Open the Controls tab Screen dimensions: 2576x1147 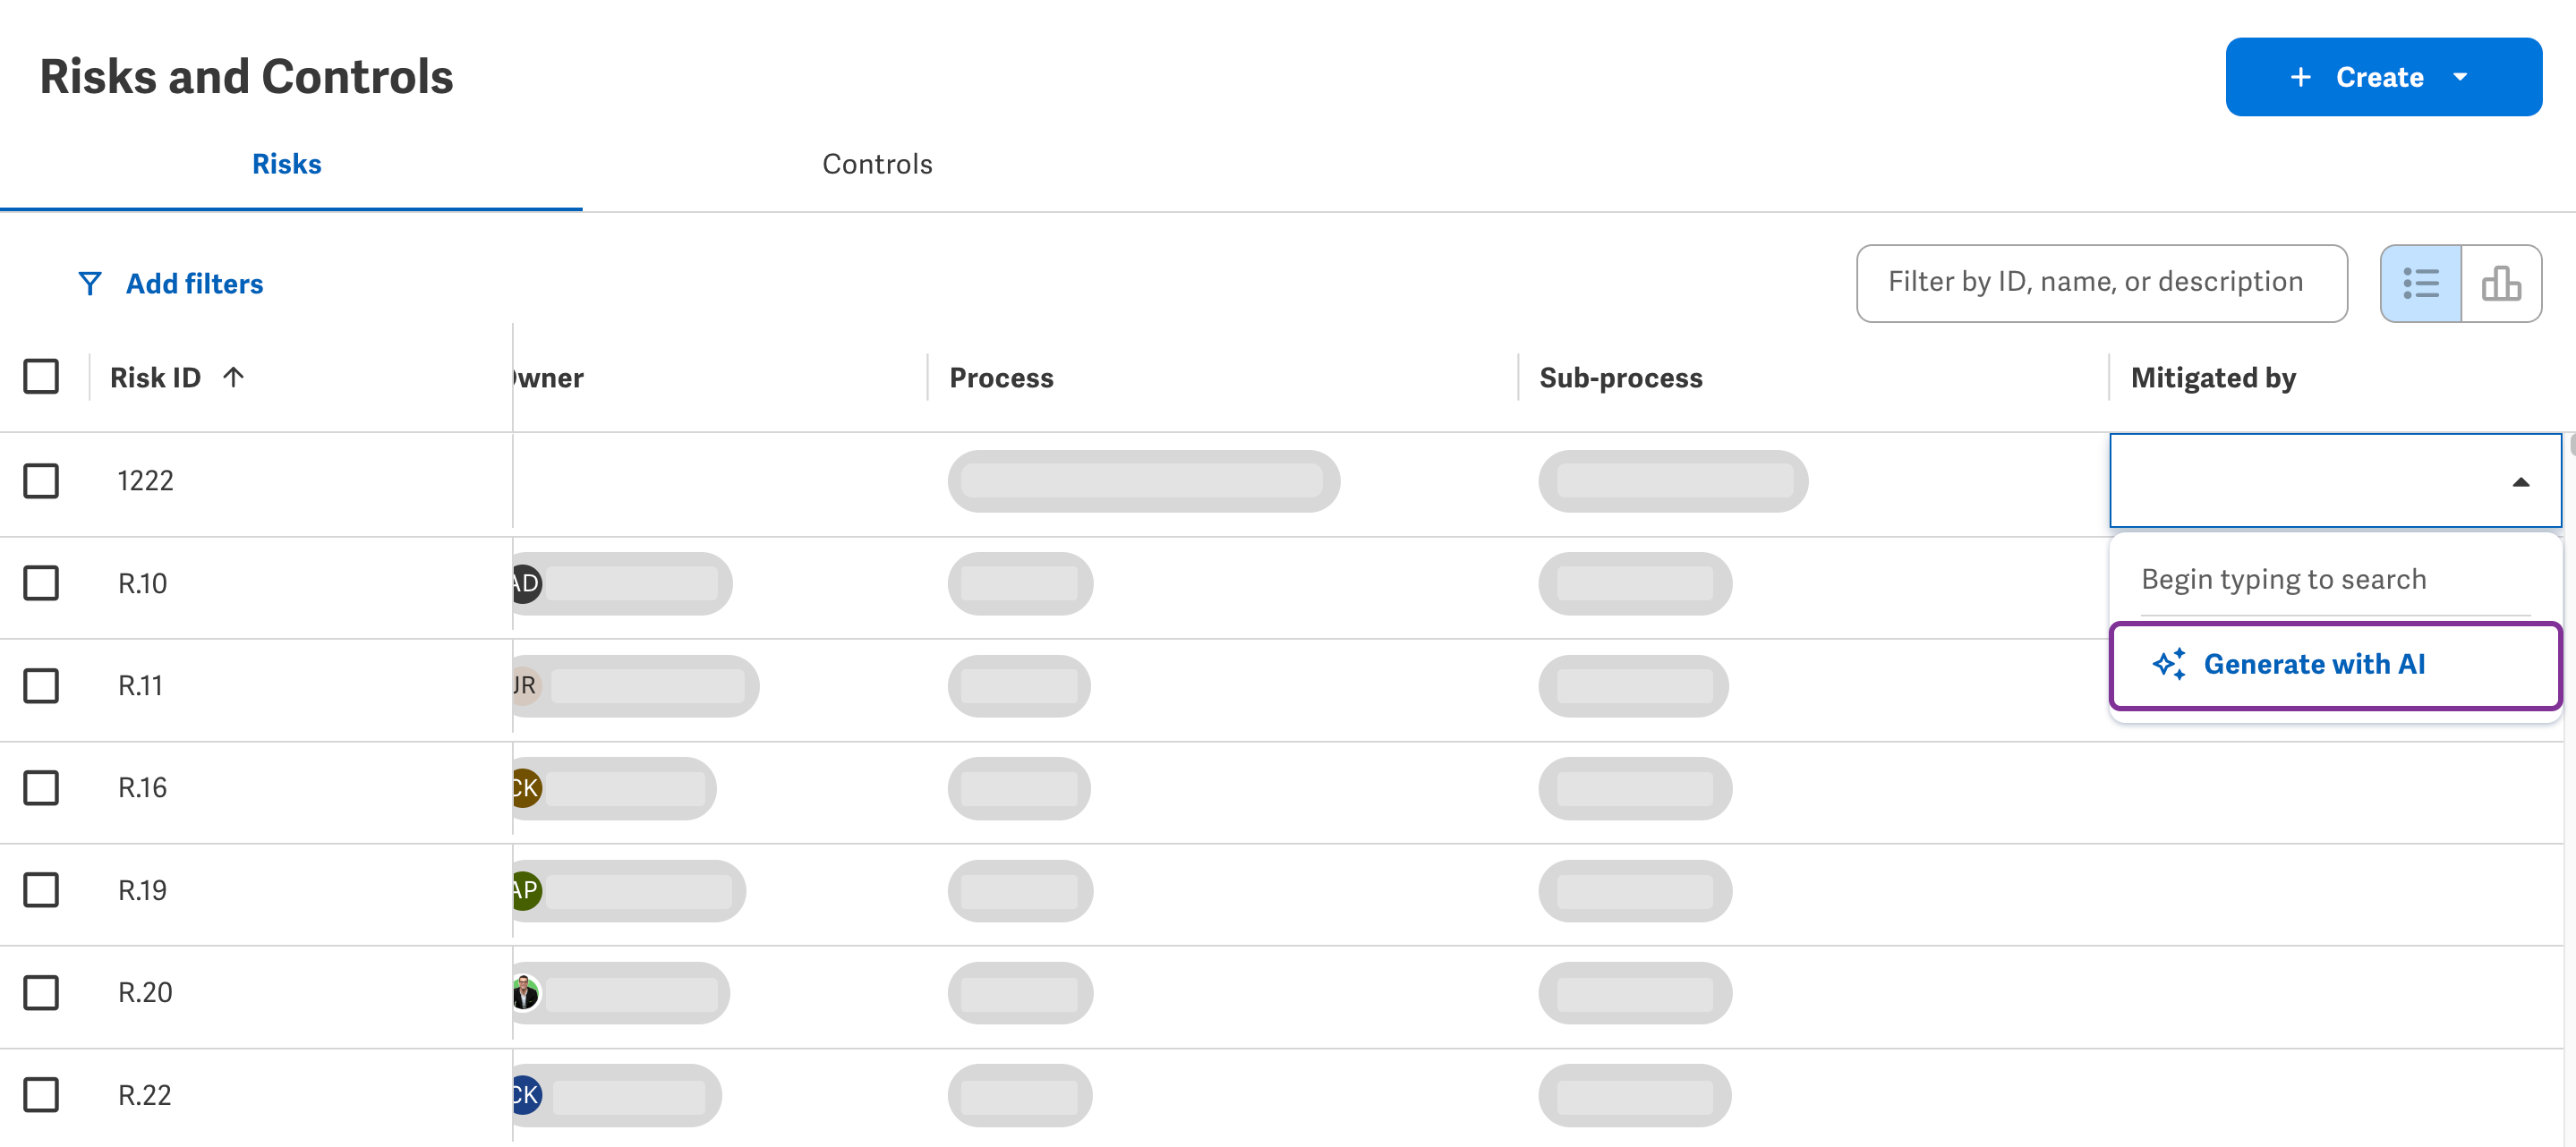tap(877, 164)
